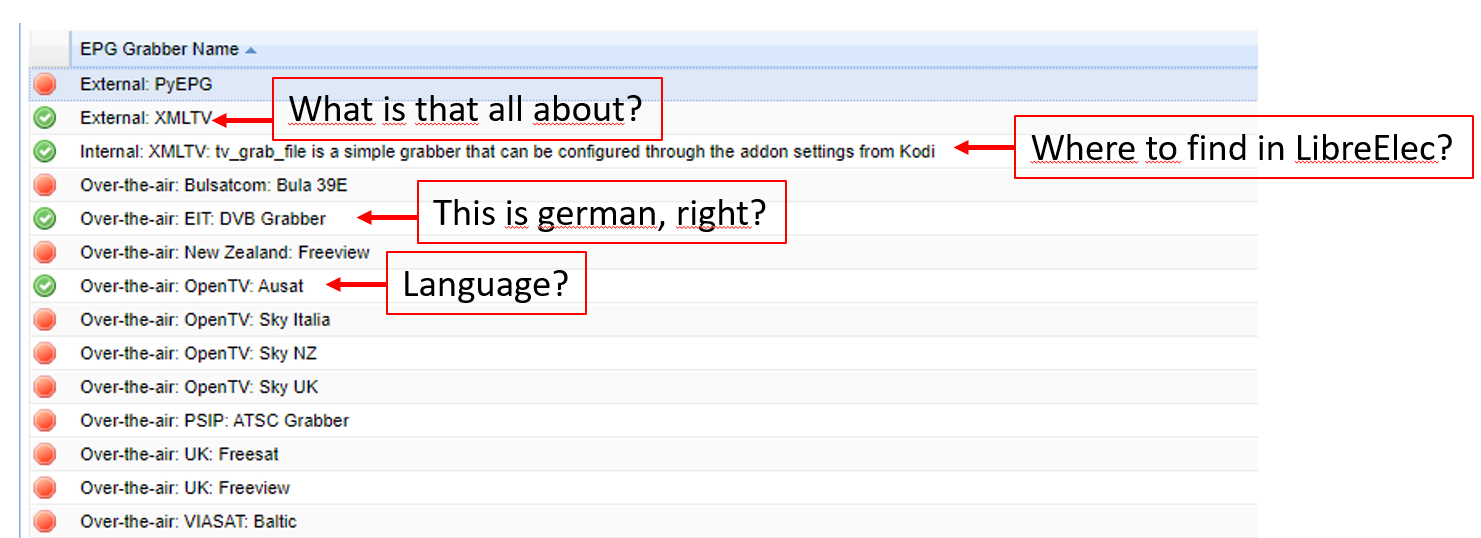Screen dimensions: 1481x538
Task: Click green status icon for EIT: DVB Grabber
Action: pyautogui.click(x=45, y=219)
